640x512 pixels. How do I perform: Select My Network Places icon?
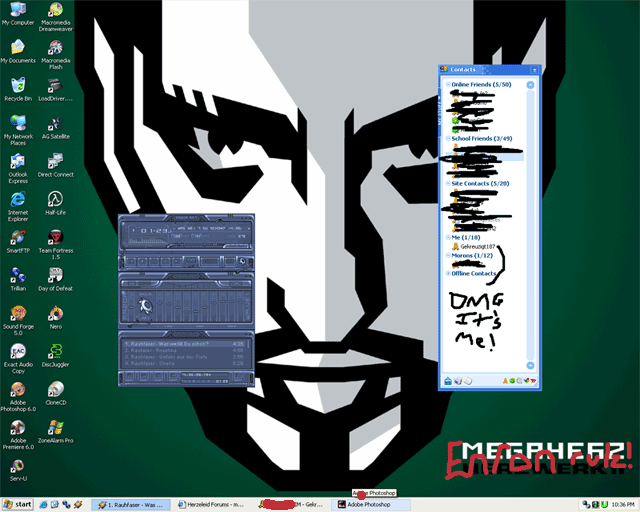tap(18, 130)
